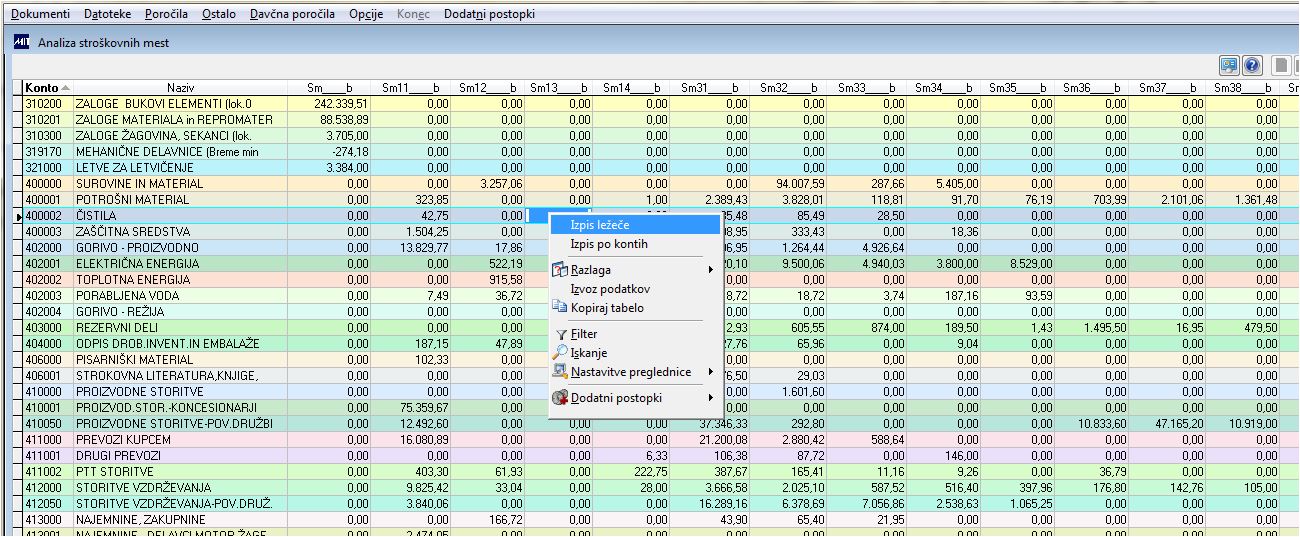
Task: Click the Razlaga menu item icon
Action: (560, 270)
